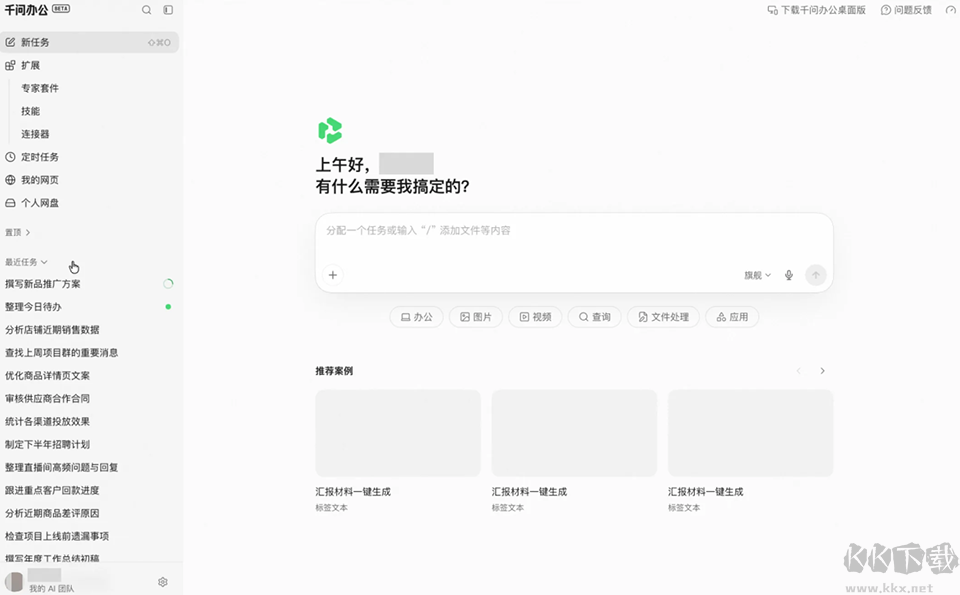Viewport: 960px width, 595px height.
Task: Open task 检查项目上线前遗漏事项
Action: [57, 536]
